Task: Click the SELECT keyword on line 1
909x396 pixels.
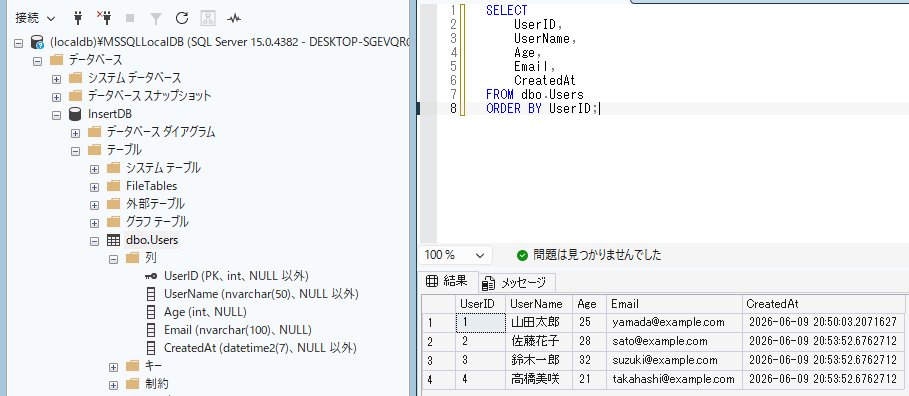Action: coord(507,10)
